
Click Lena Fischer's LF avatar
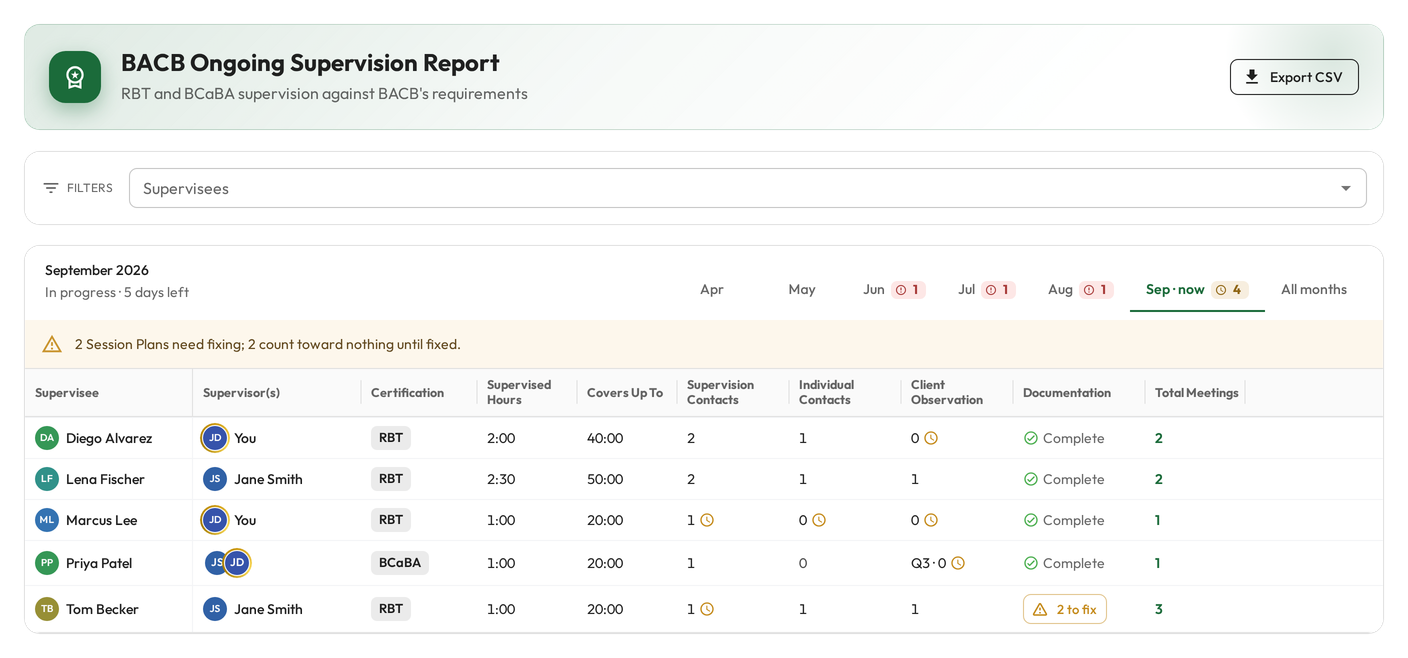pos(47,479)
